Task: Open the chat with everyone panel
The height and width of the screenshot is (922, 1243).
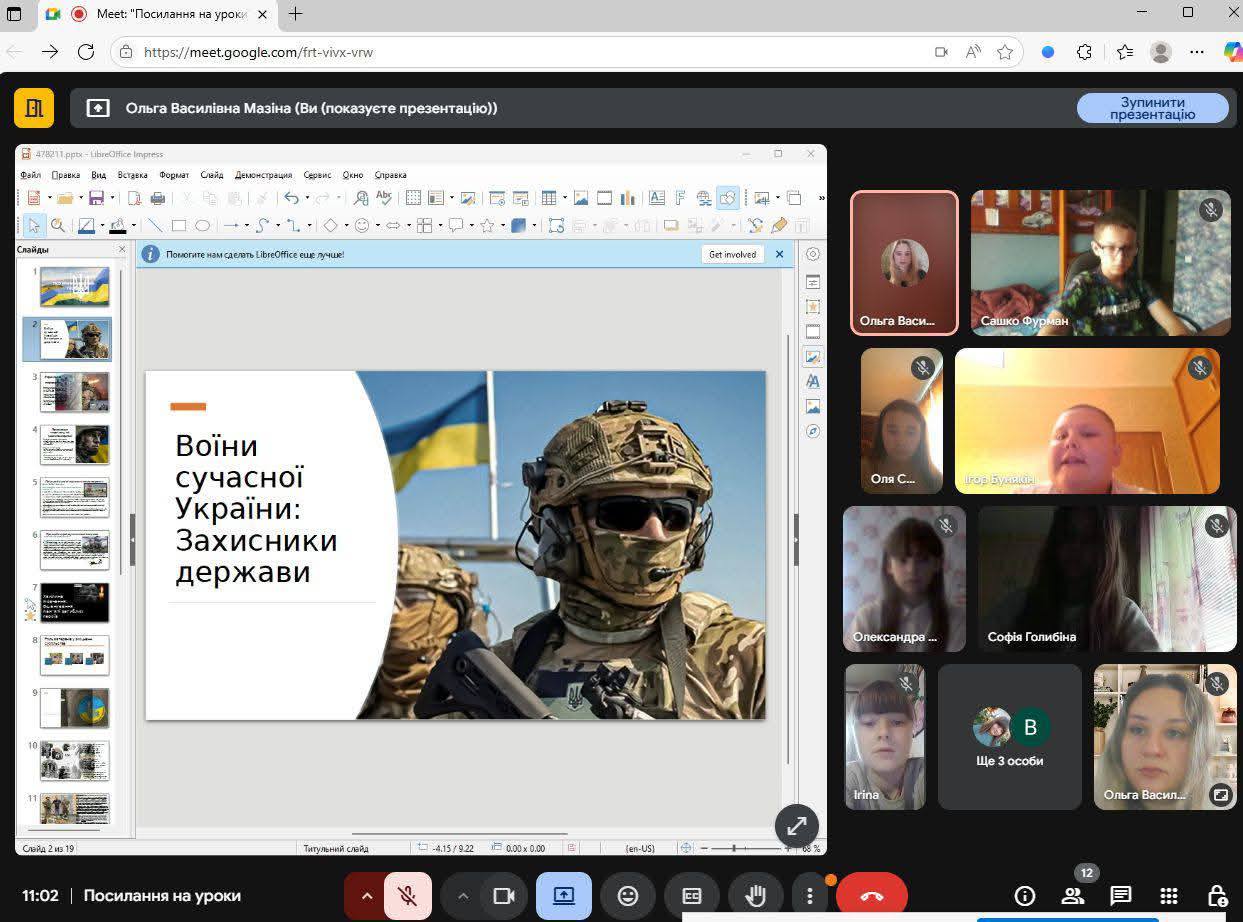Action: (1120, 896)
